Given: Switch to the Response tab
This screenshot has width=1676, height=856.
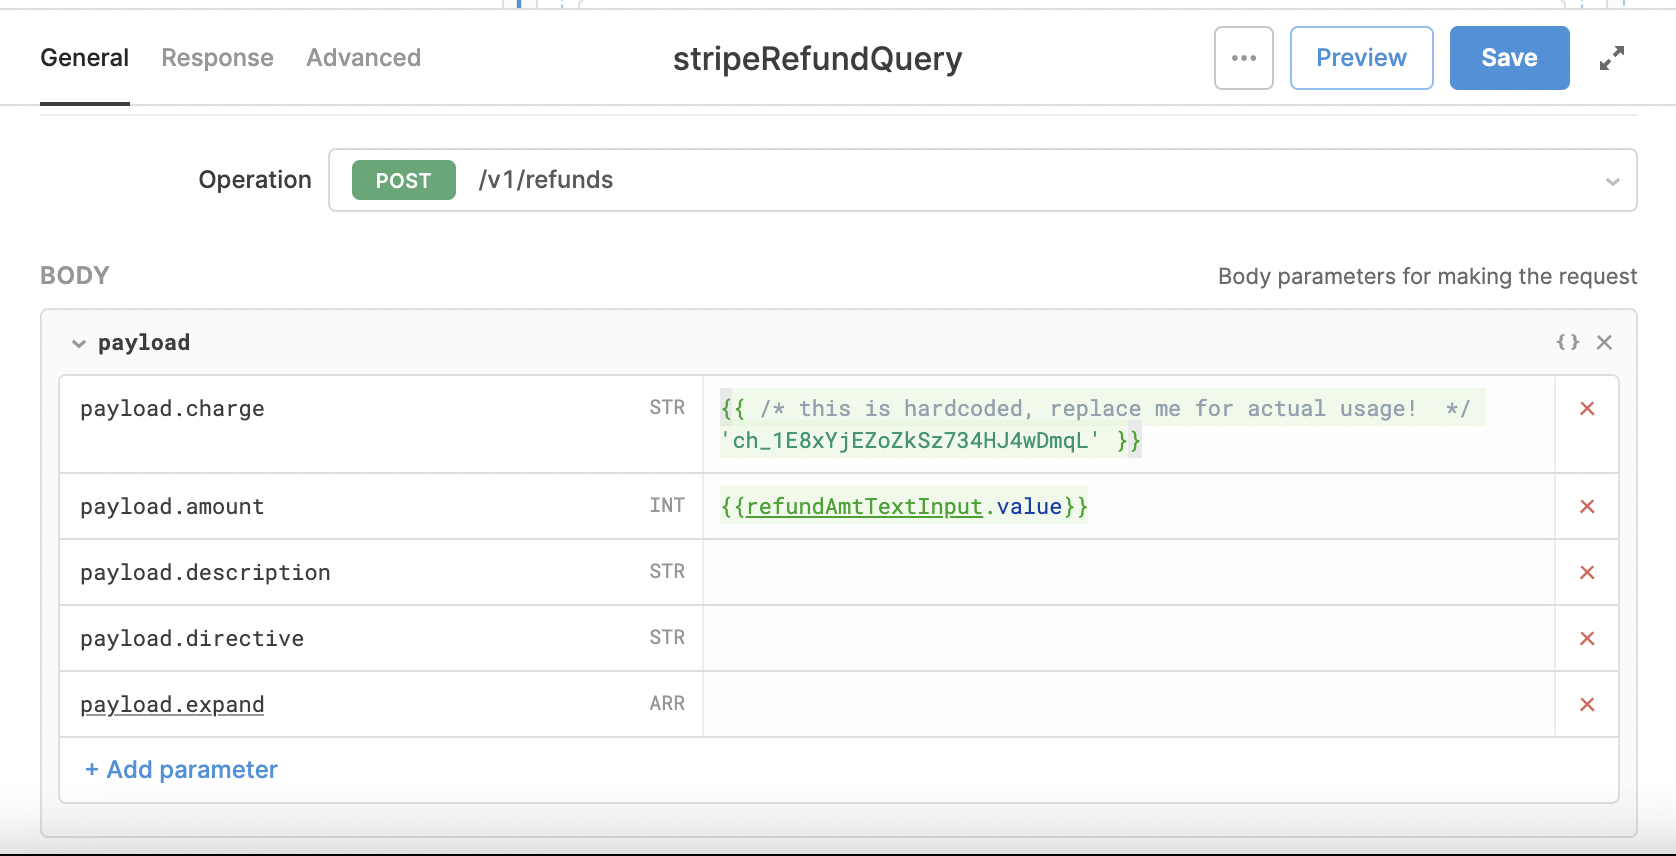Looking at the screenshot, I should click(217, 58).
